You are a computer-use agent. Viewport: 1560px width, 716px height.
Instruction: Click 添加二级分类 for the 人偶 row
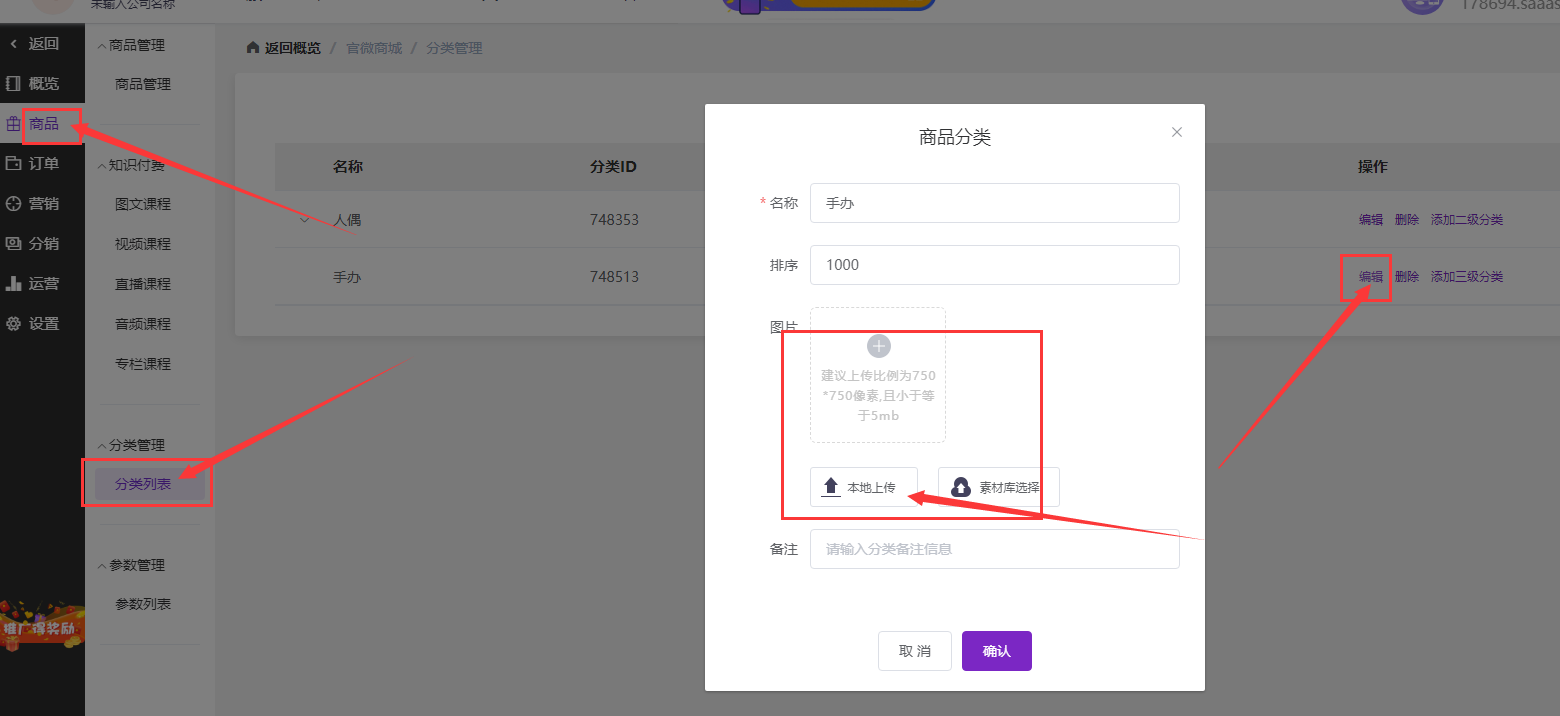click(x=1467, y=220)
